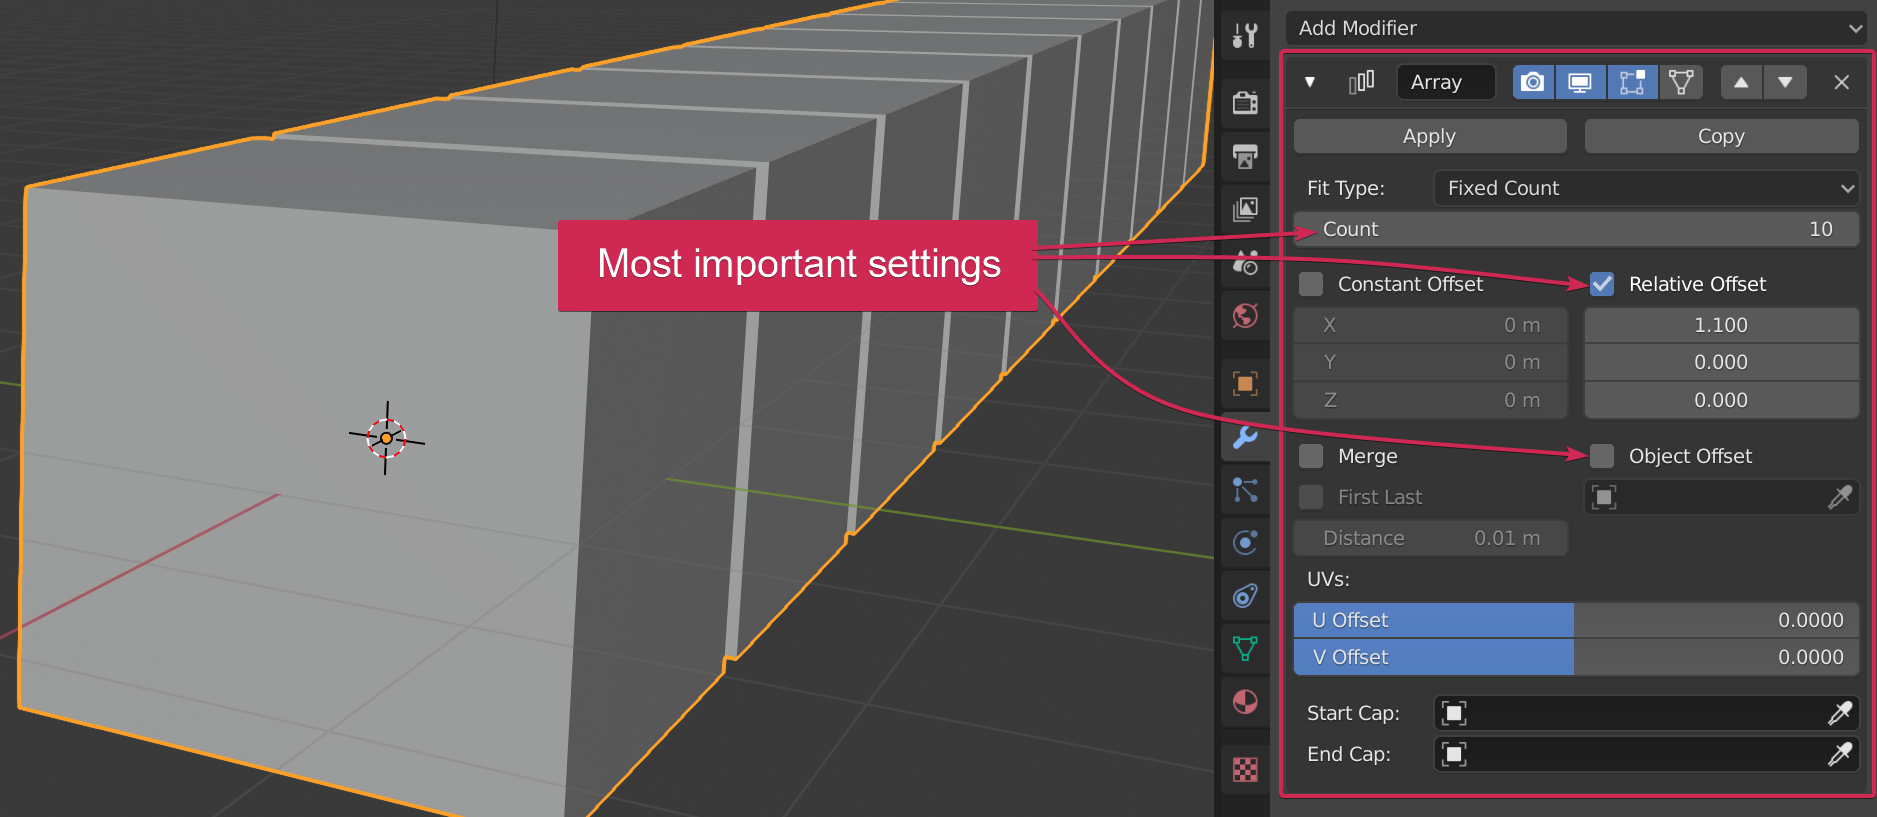Click the Relative Offset Y value field

coord(1721,362)
